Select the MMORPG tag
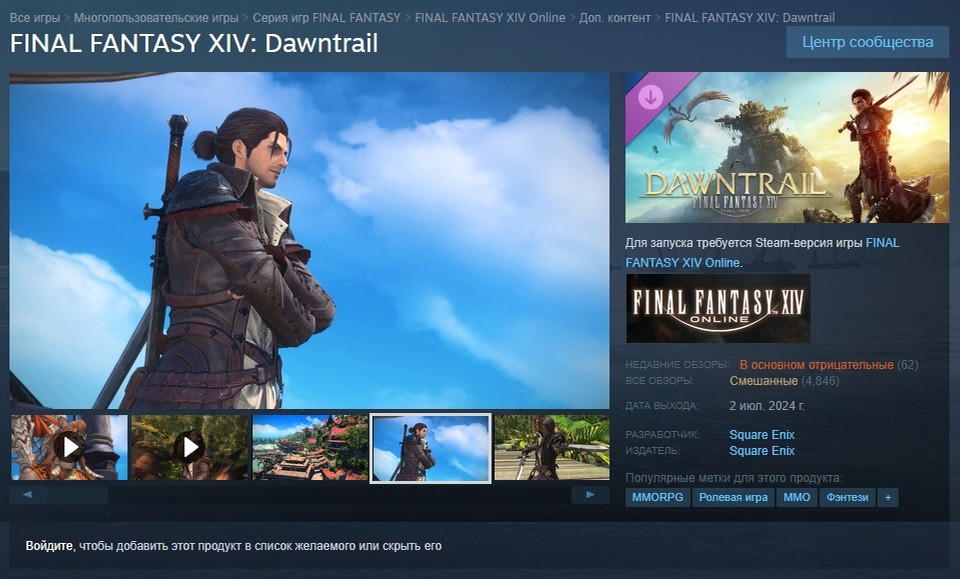 tap(658, 497)
